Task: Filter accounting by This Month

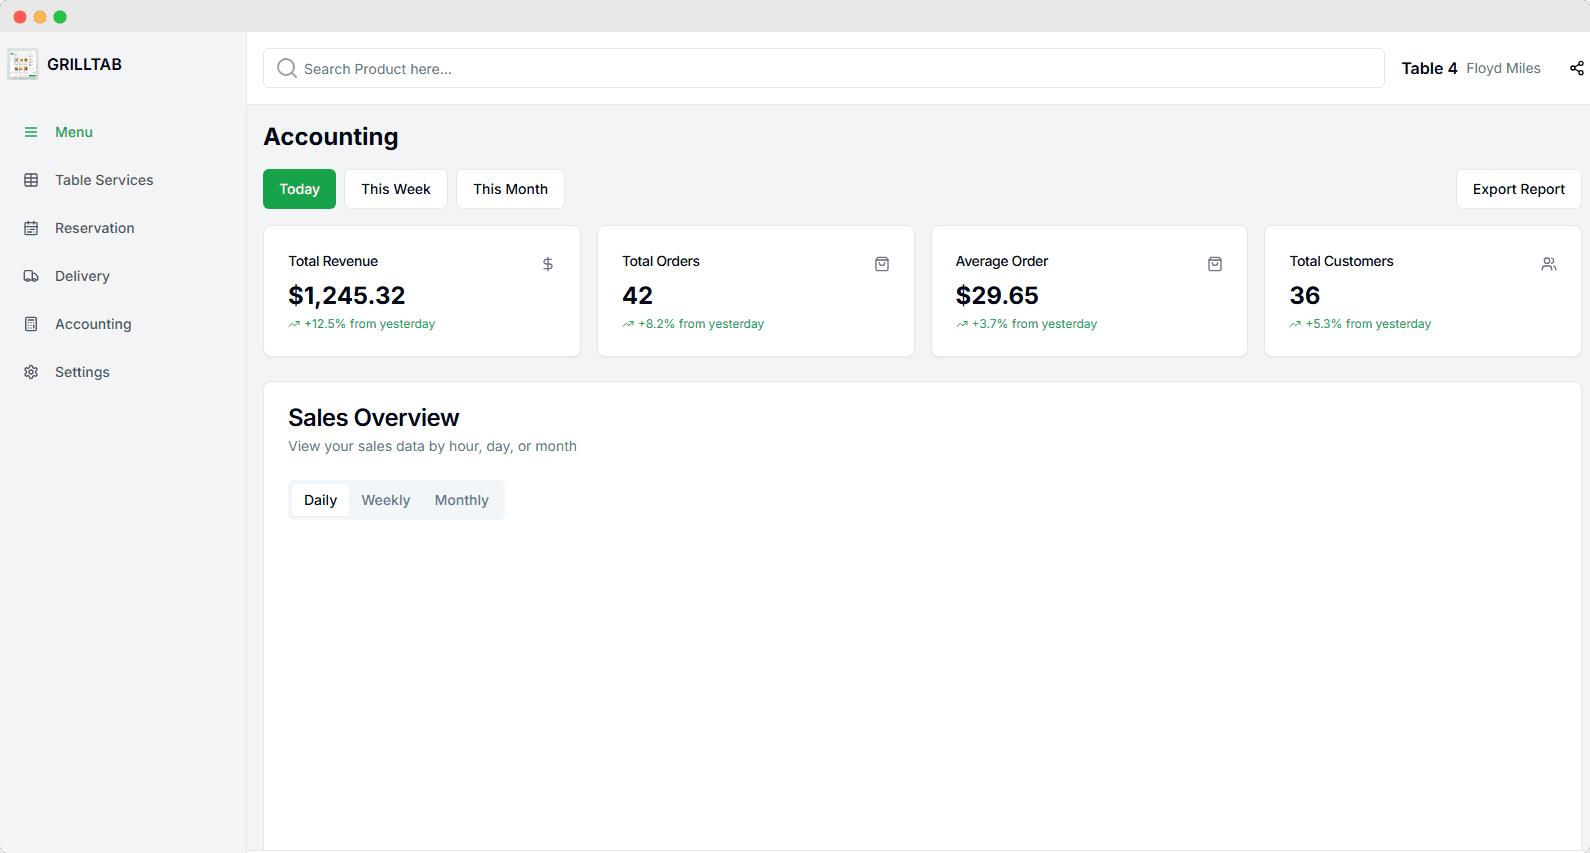Action: coord(510,189)
